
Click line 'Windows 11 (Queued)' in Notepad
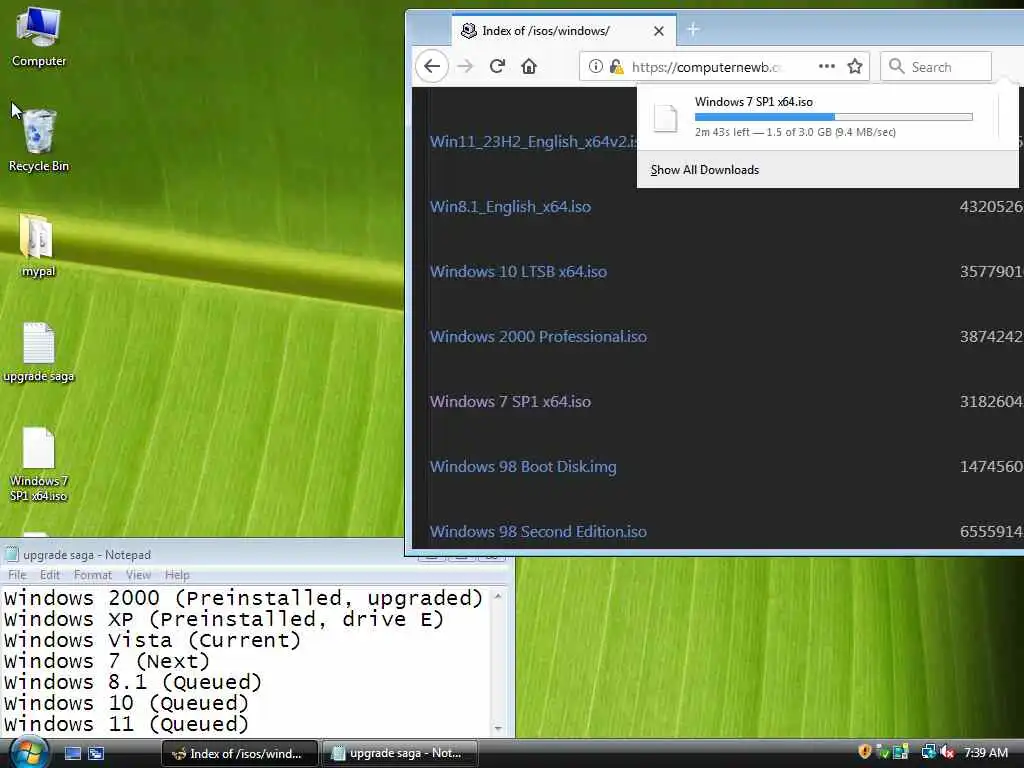[x=126, y=724]
